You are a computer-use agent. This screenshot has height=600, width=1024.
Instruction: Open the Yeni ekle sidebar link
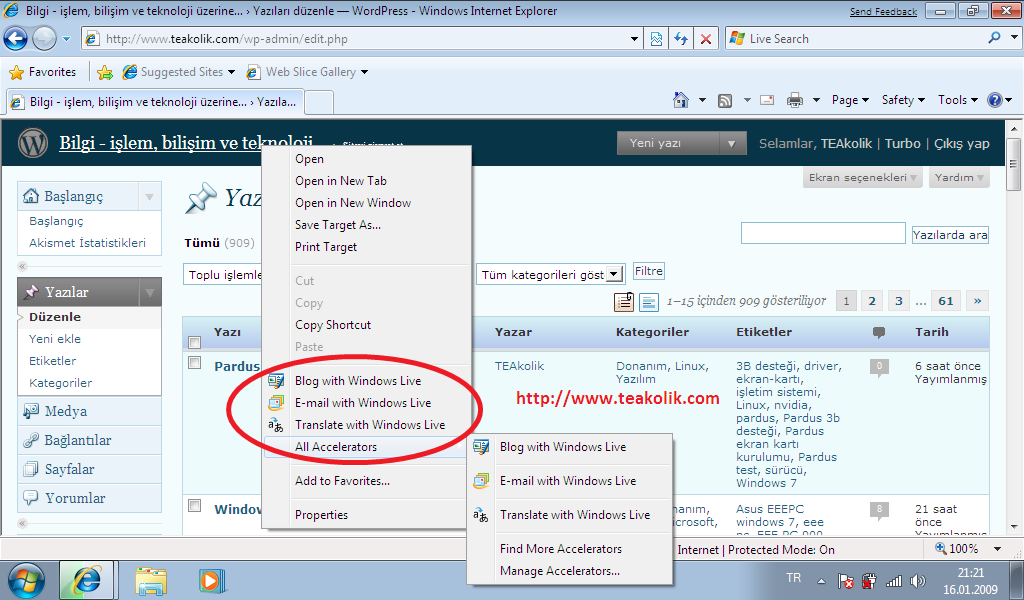[55, 339]
